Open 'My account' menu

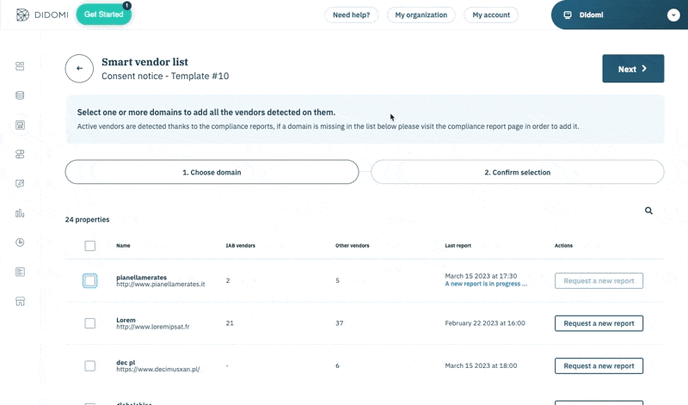coord(491,15)
